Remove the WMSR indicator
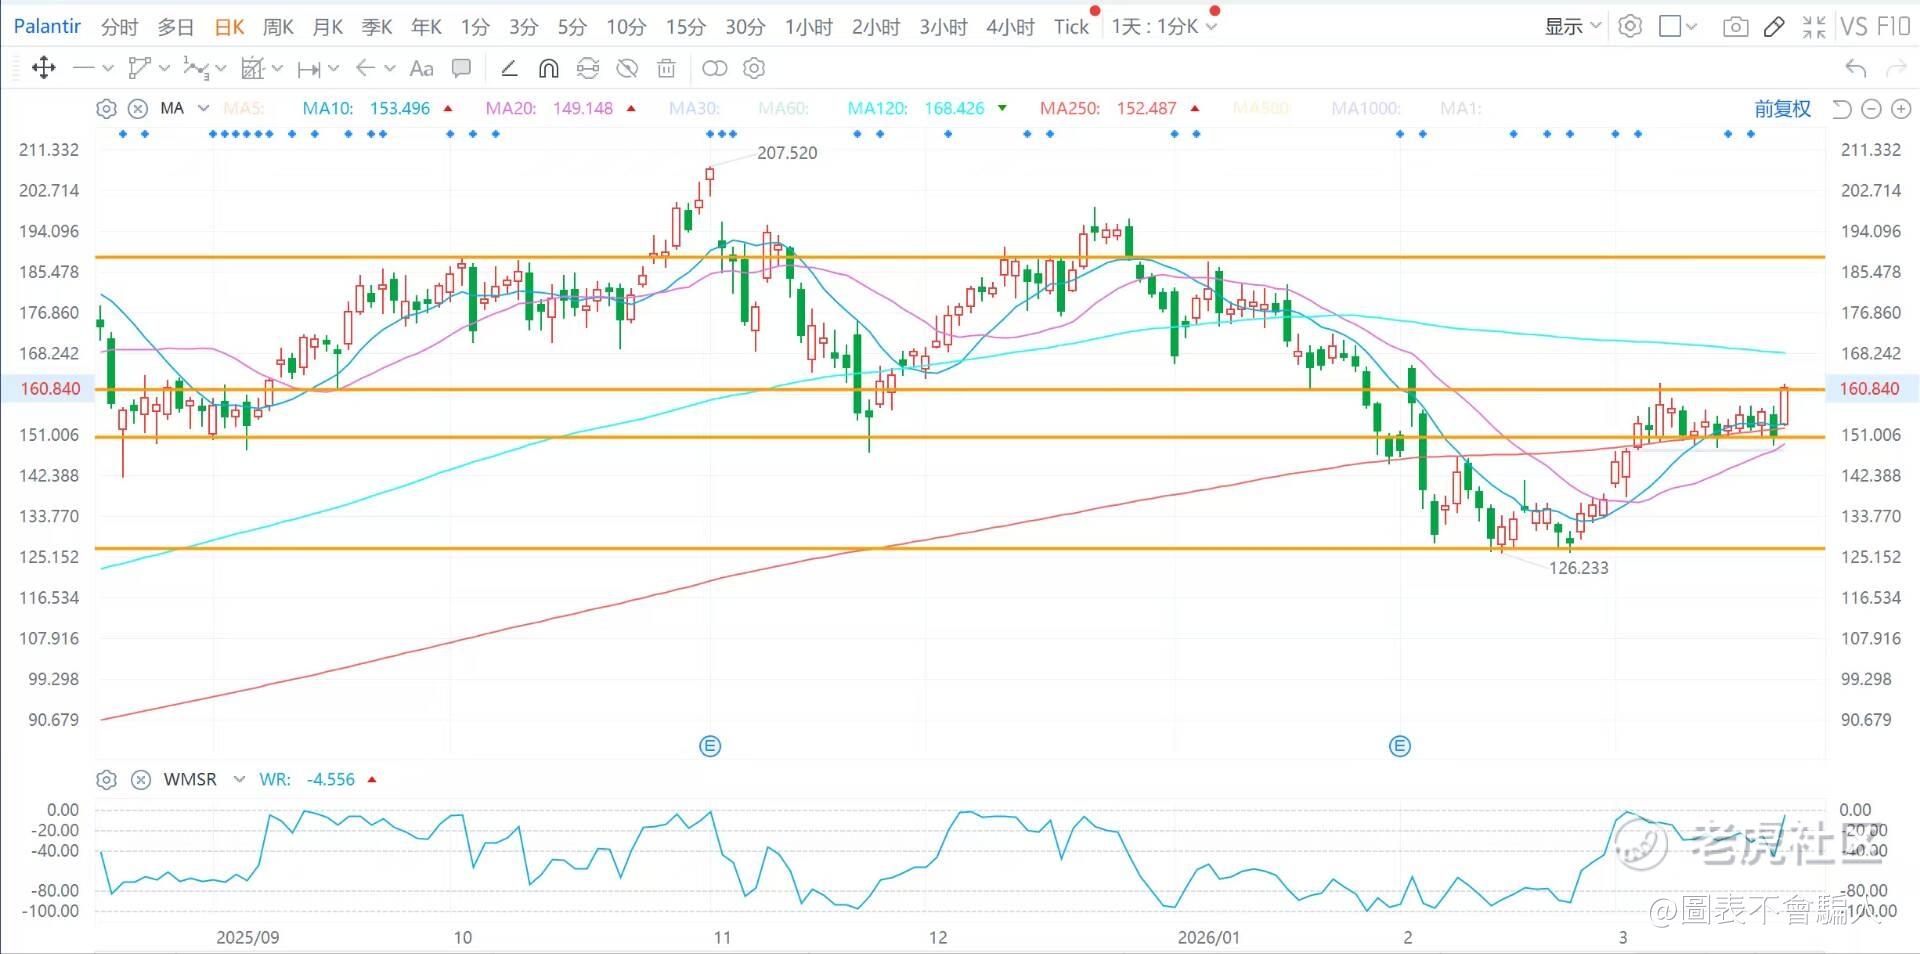Viewport: 1920px width, 954px height. [141, 779]
